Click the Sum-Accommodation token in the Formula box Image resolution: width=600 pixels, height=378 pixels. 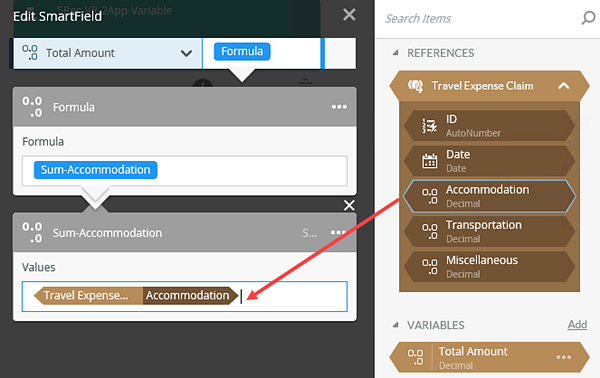point(95,170)
